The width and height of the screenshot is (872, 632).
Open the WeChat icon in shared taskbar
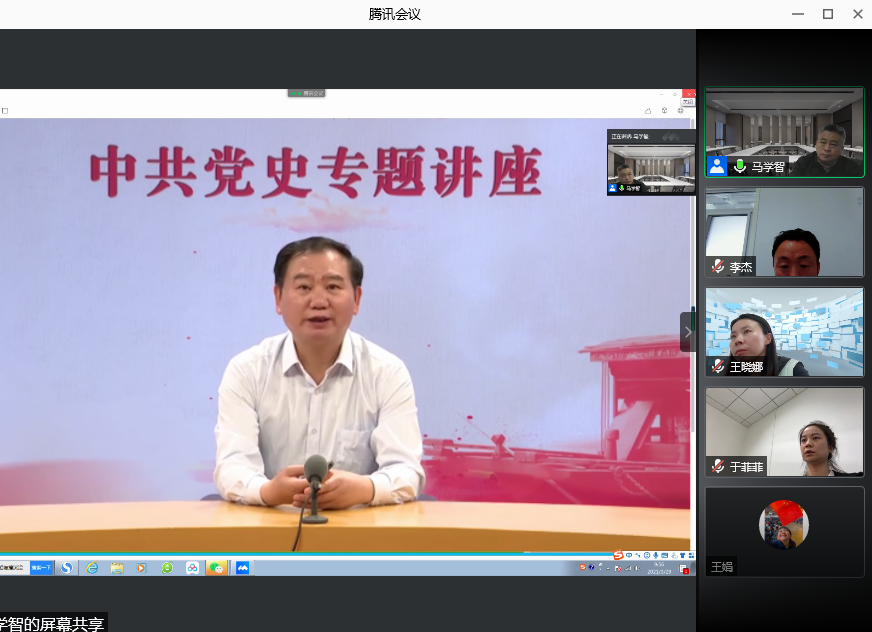pyautogui.click(x=216, y=568)
